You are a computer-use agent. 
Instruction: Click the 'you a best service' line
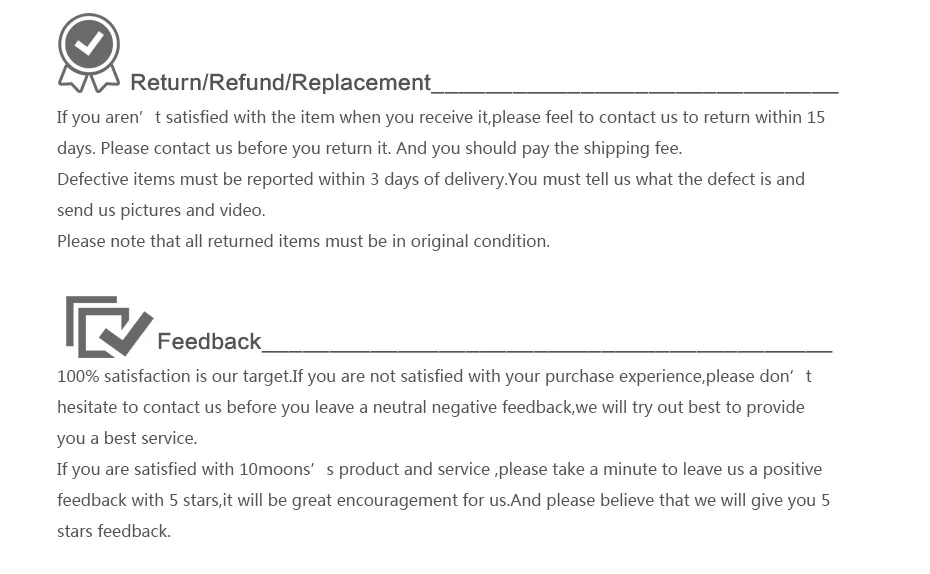[127, 438]
